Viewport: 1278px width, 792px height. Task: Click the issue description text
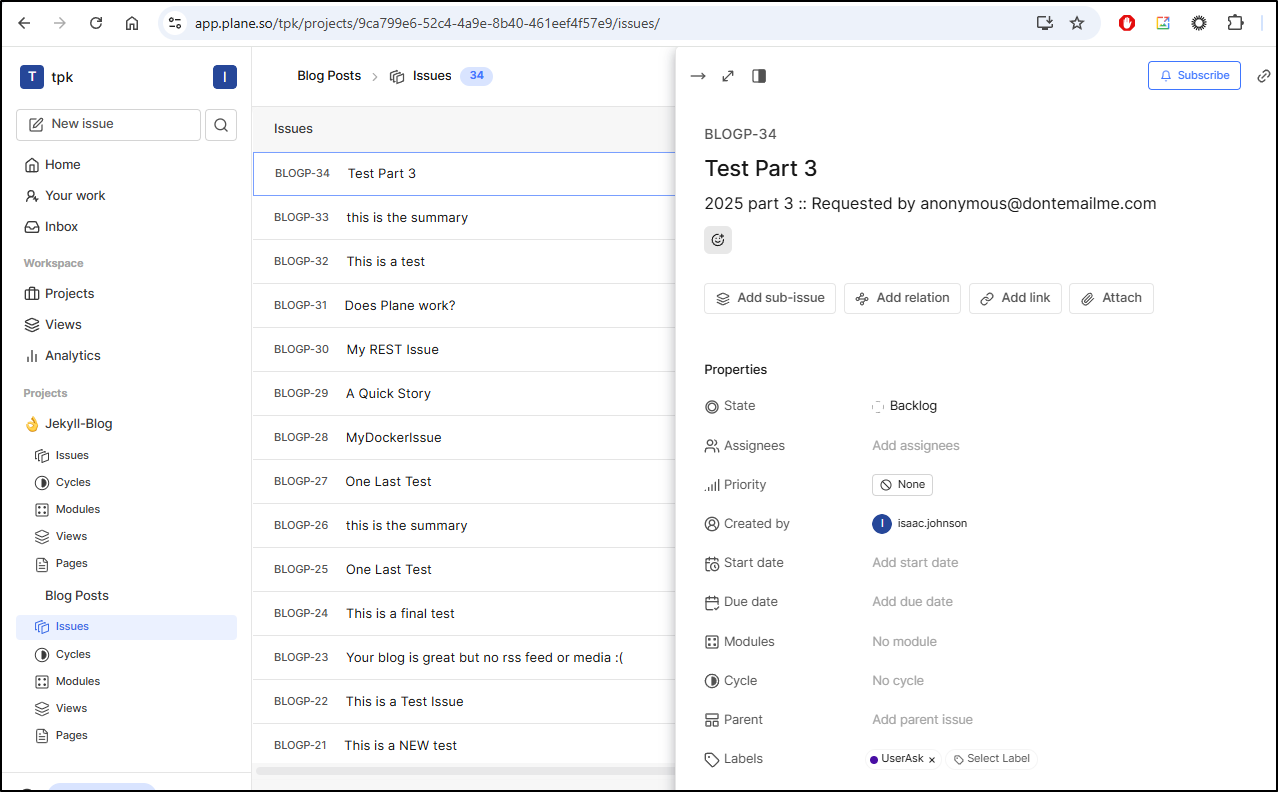pyautogui.click(x=930, y=204)
